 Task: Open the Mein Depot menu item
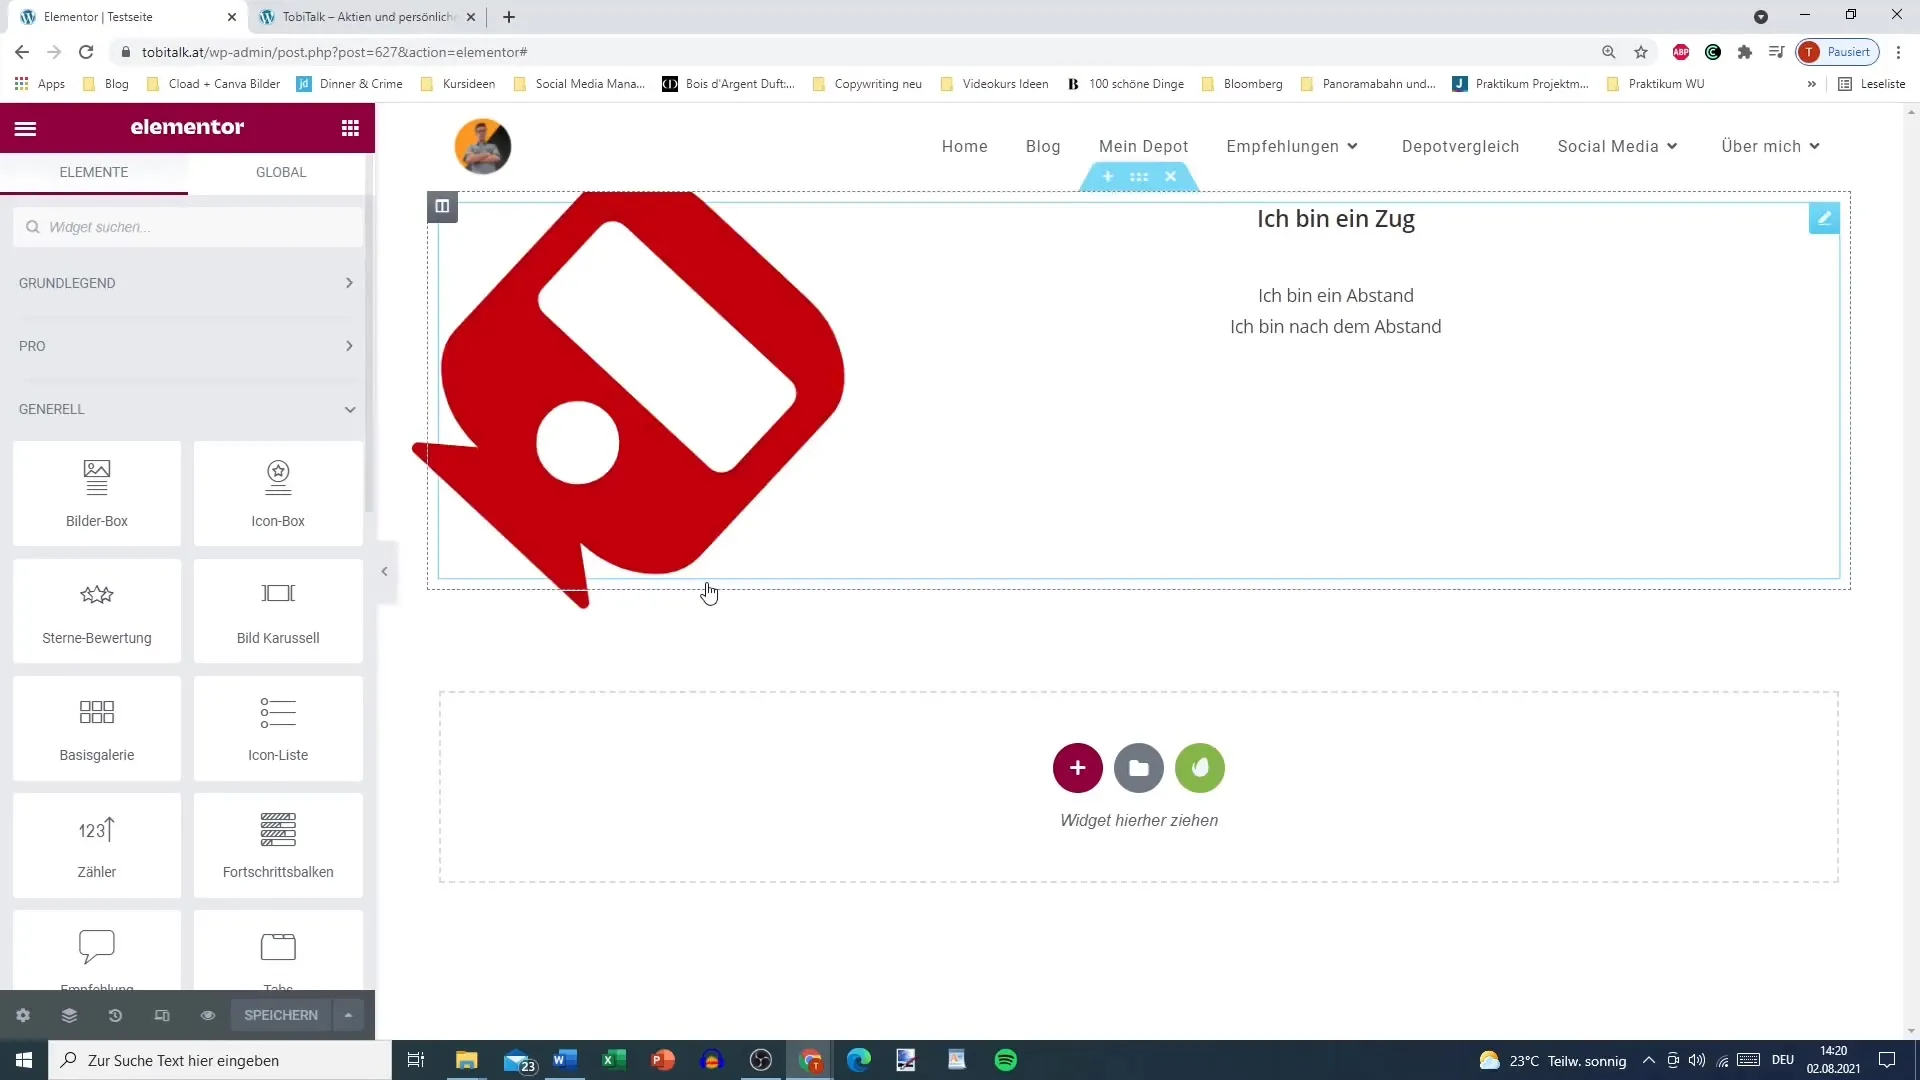[1143, 146]
